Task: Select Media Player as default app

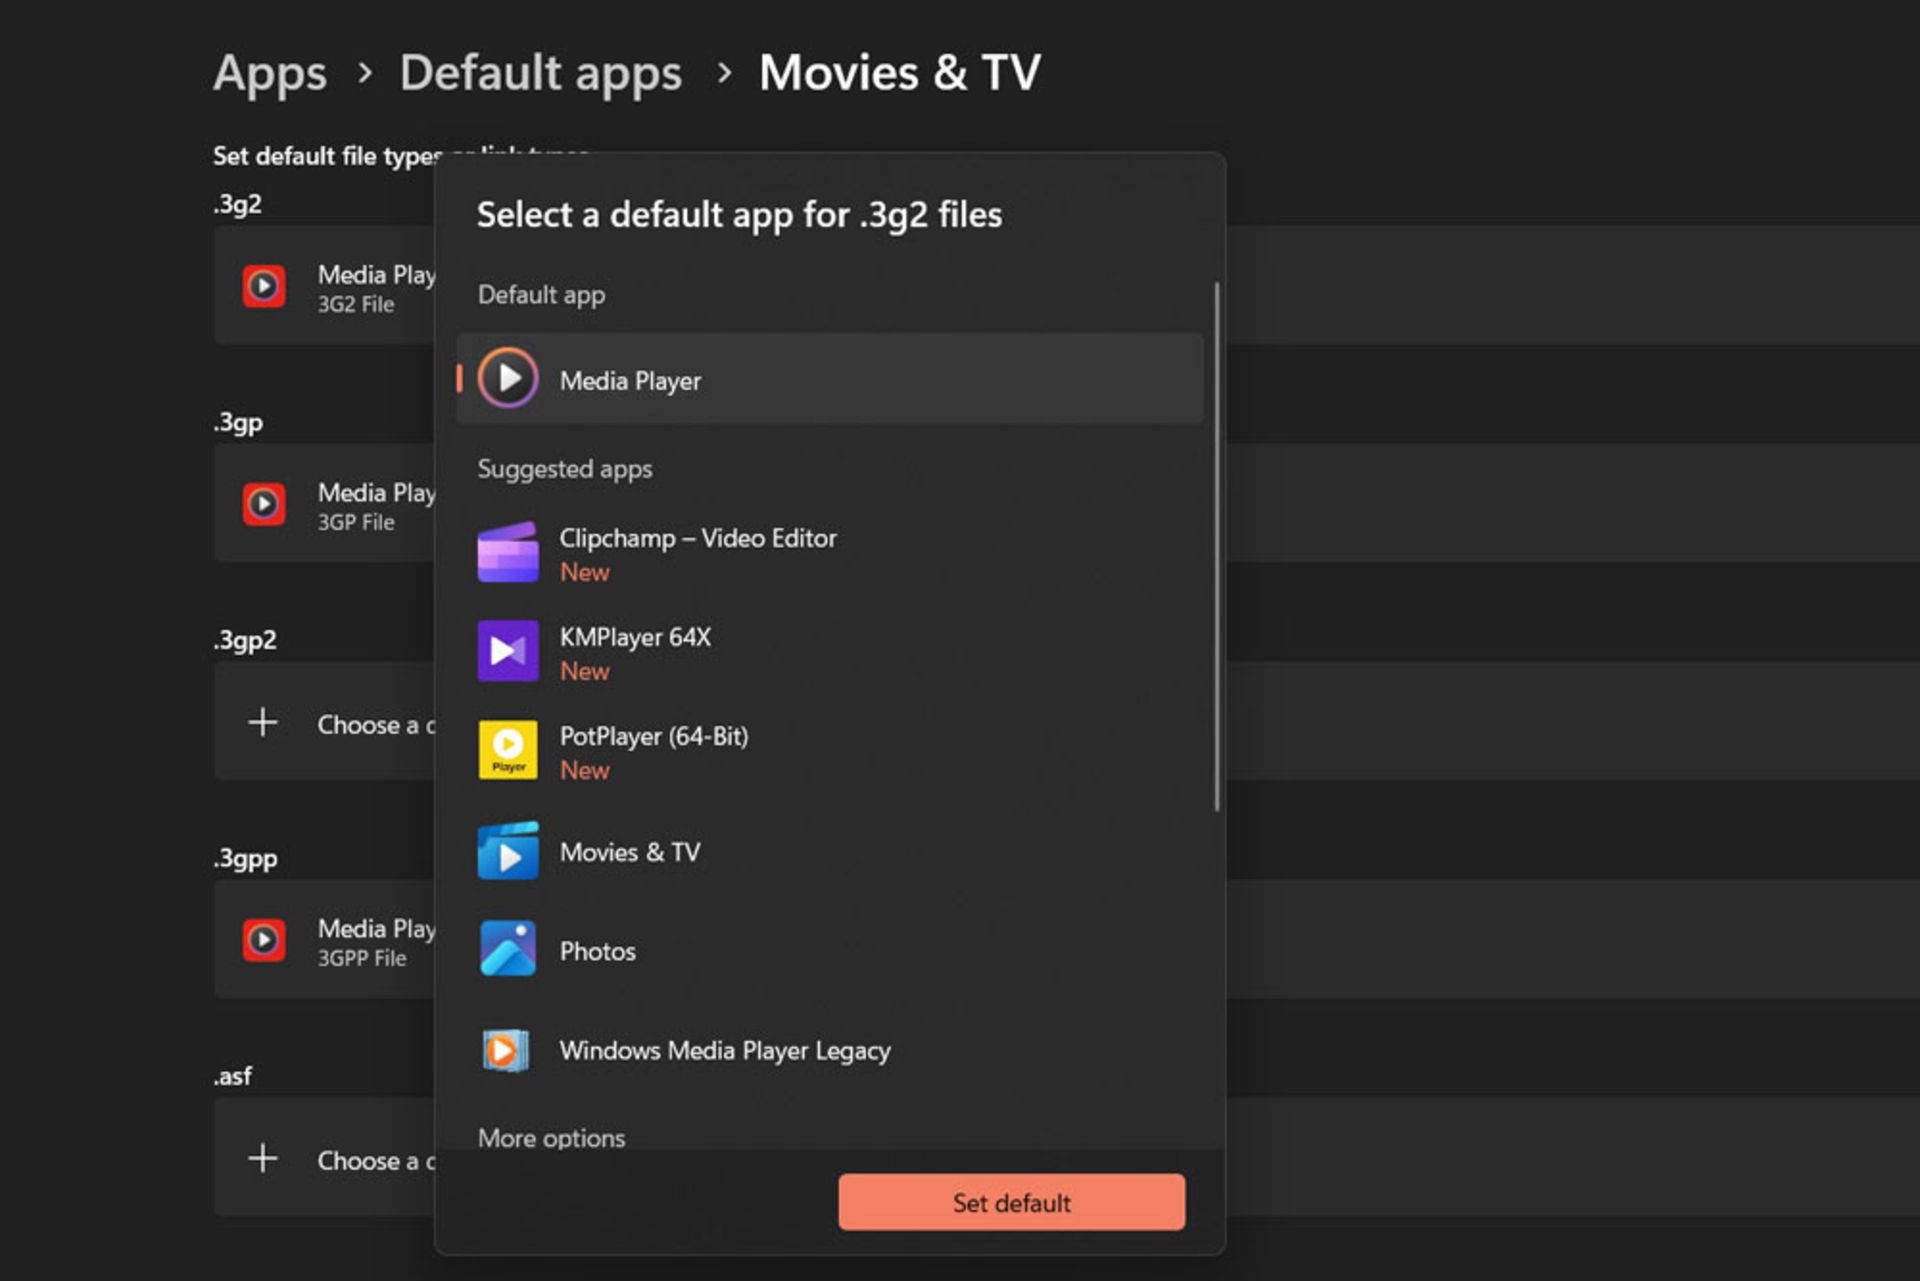Action: point(829,379)
